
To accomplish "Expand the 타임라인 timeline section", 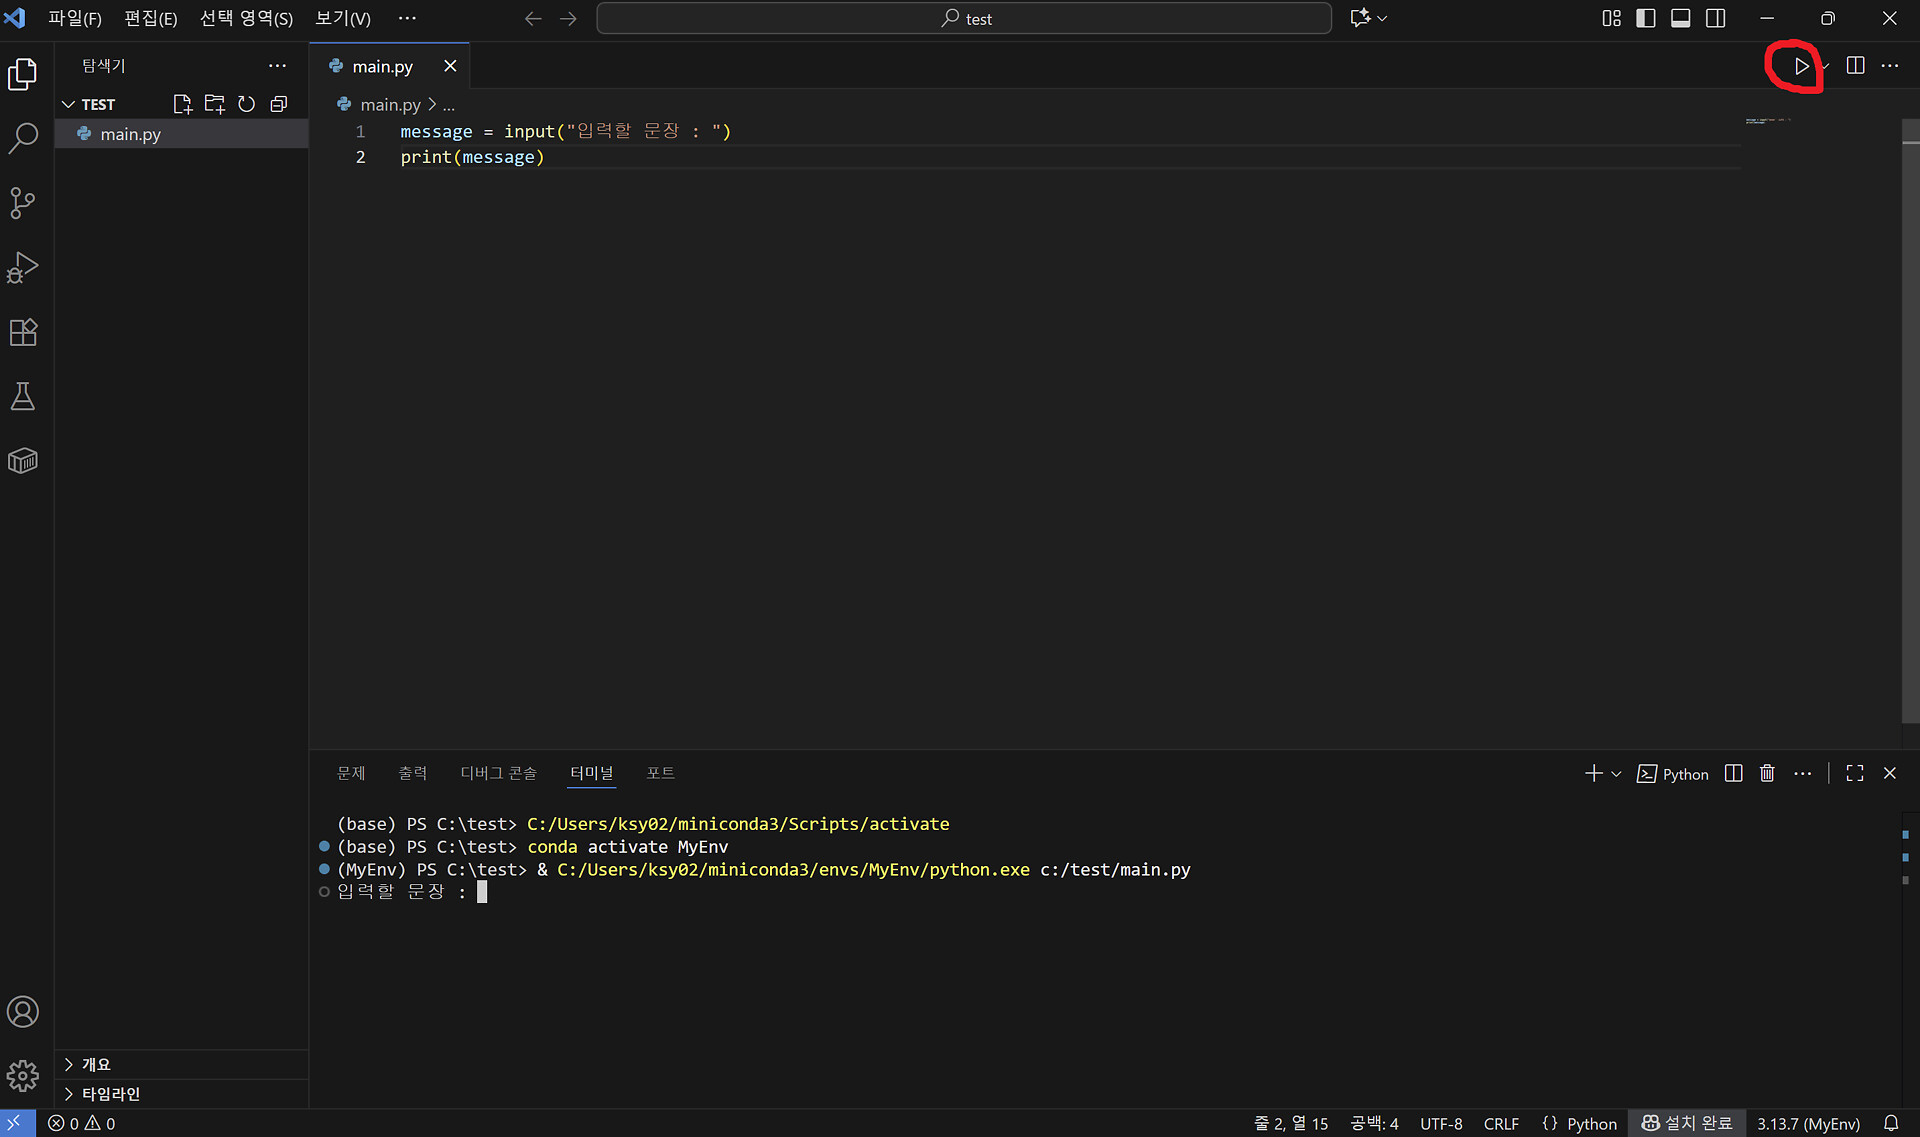I will [110, 1093].
